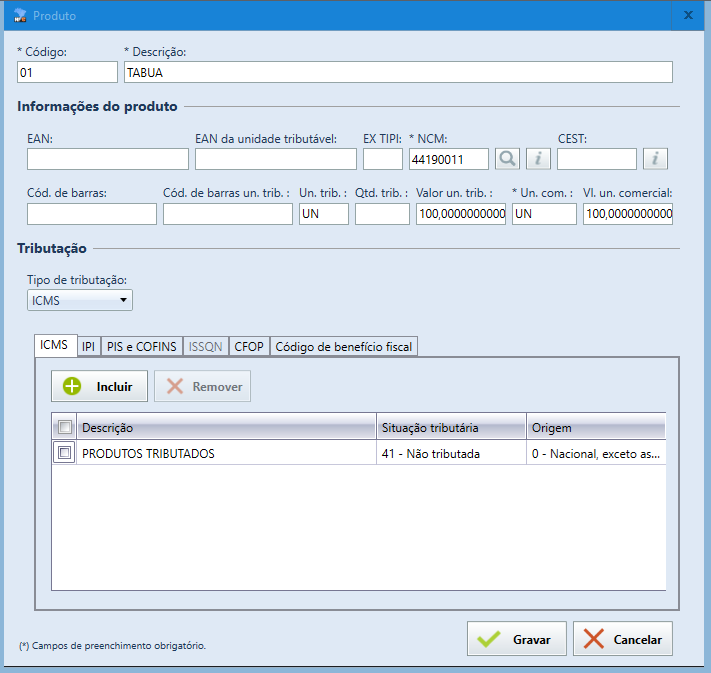Screen dimensions: 711x673
Task: Click the Descrição column header
Action: pos(226,427)
